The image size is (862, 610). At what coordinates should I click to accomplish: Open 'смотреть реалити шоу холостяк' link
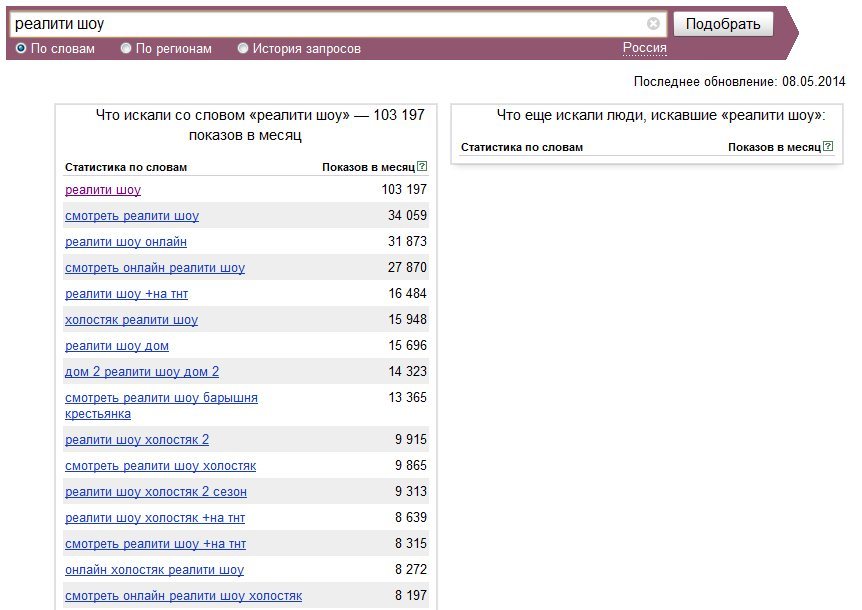pos(161,465)
